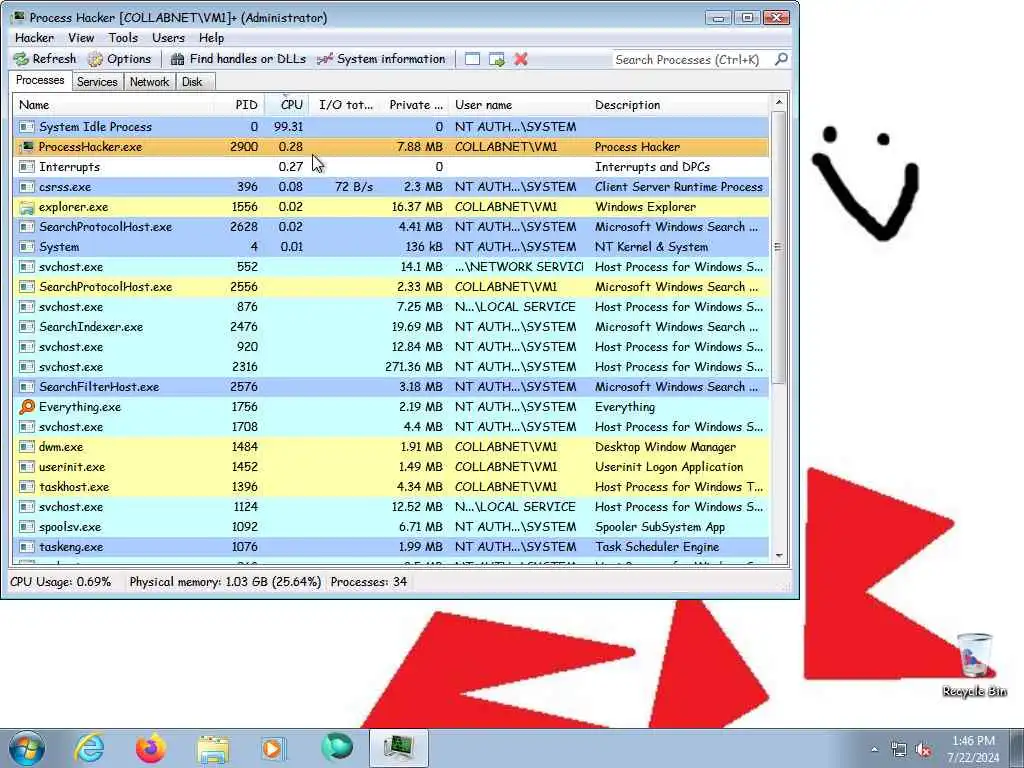1024x768 pixels.
Task: Open the Recycle Bin desktop icon
Action: [x=974, y=664]
